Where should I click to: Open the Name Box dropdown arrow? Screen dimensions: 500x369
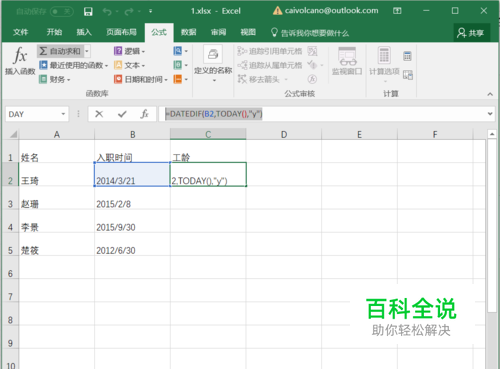(x=63, y=114)
